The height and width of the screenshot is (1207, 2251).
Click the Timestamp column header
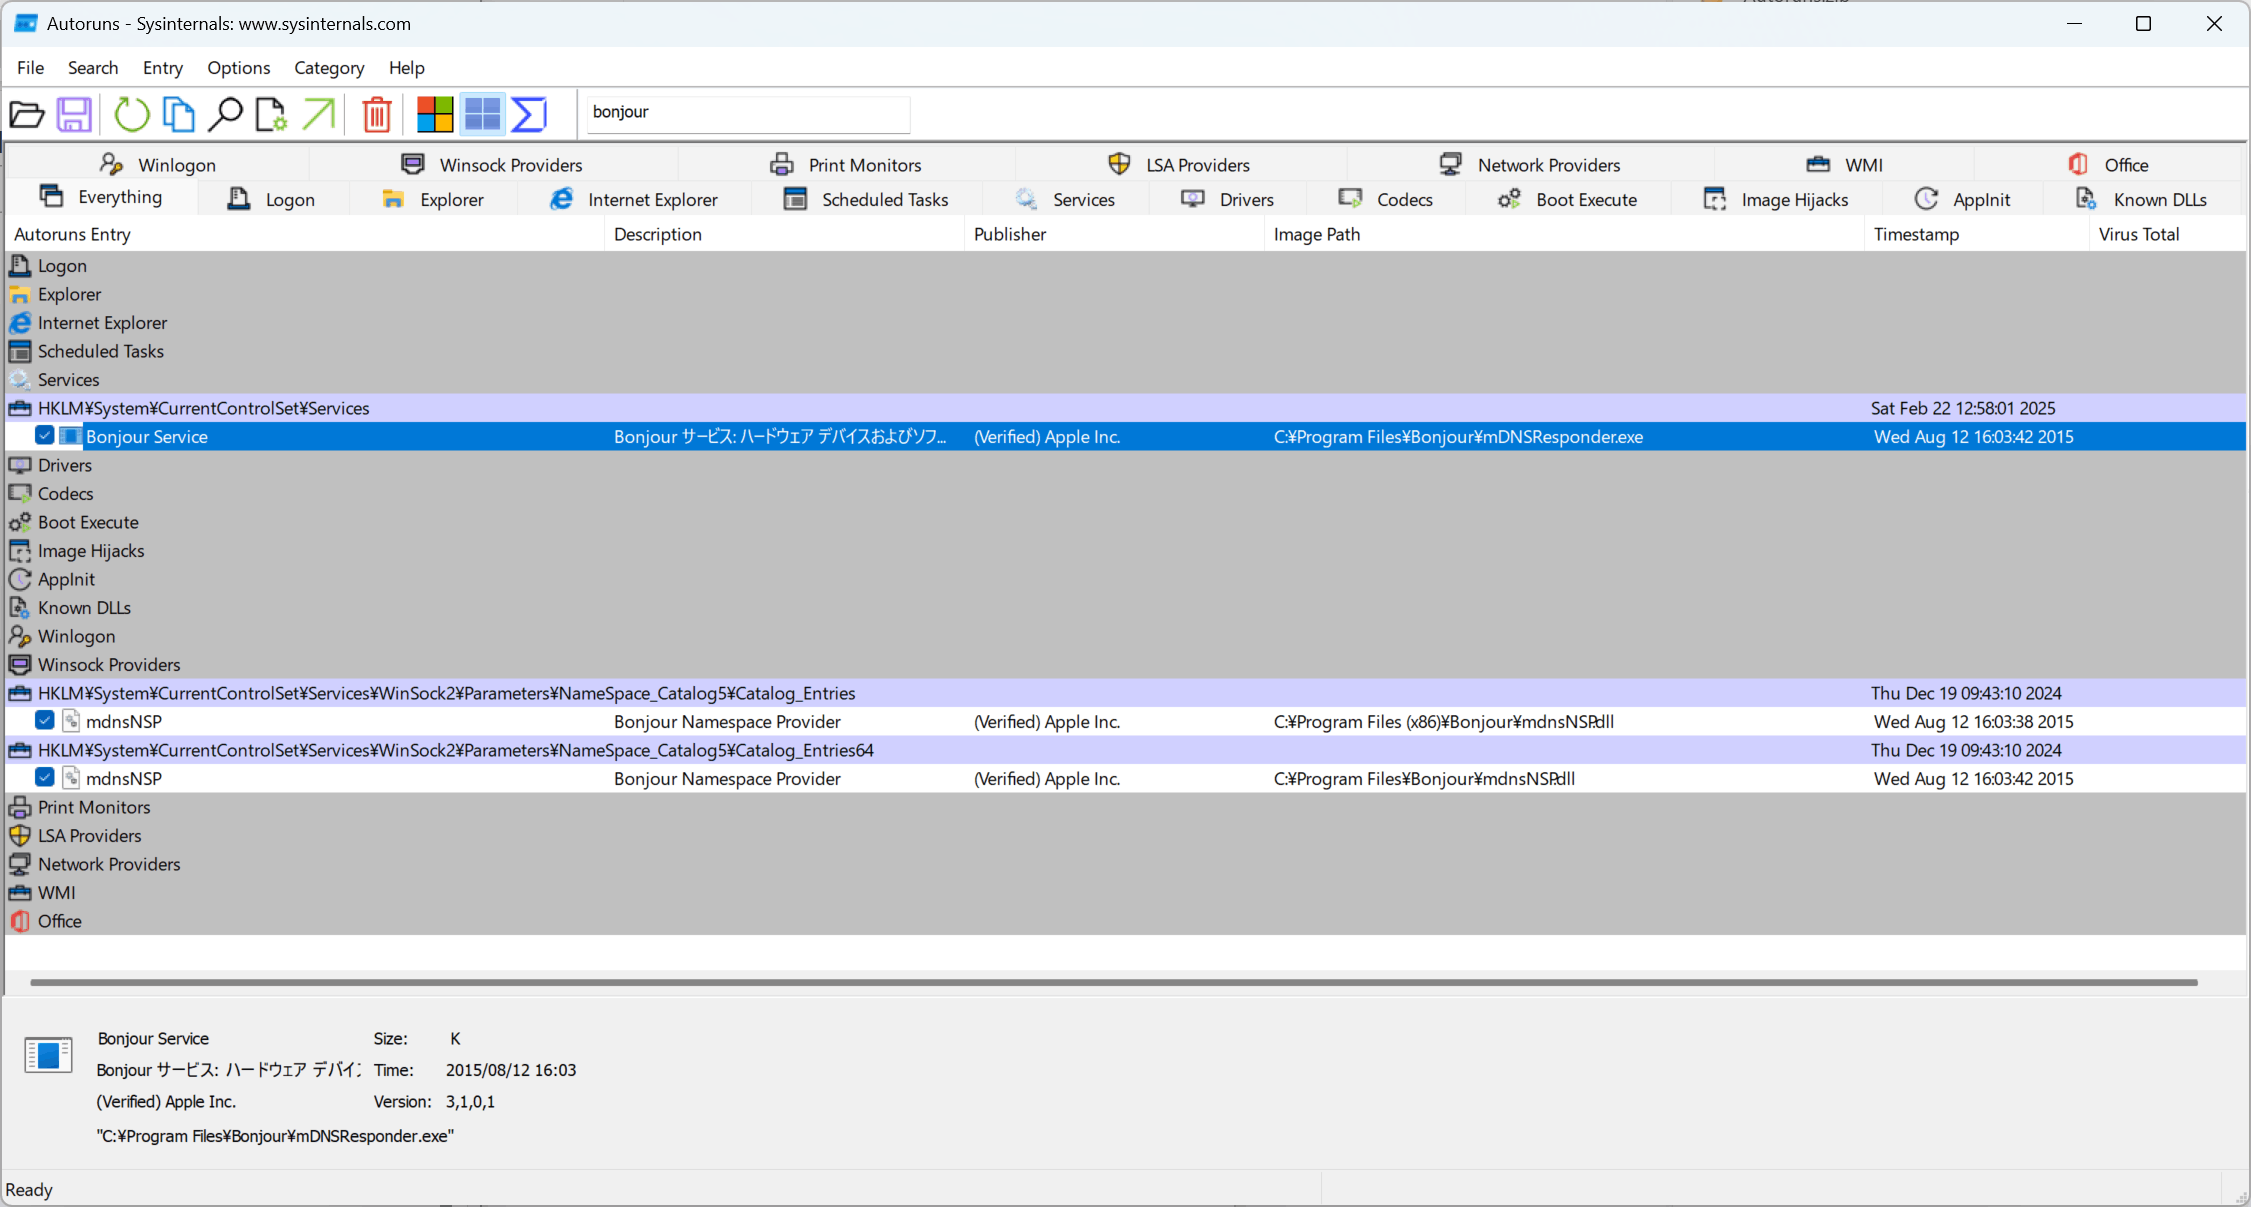pos(1915,234)
